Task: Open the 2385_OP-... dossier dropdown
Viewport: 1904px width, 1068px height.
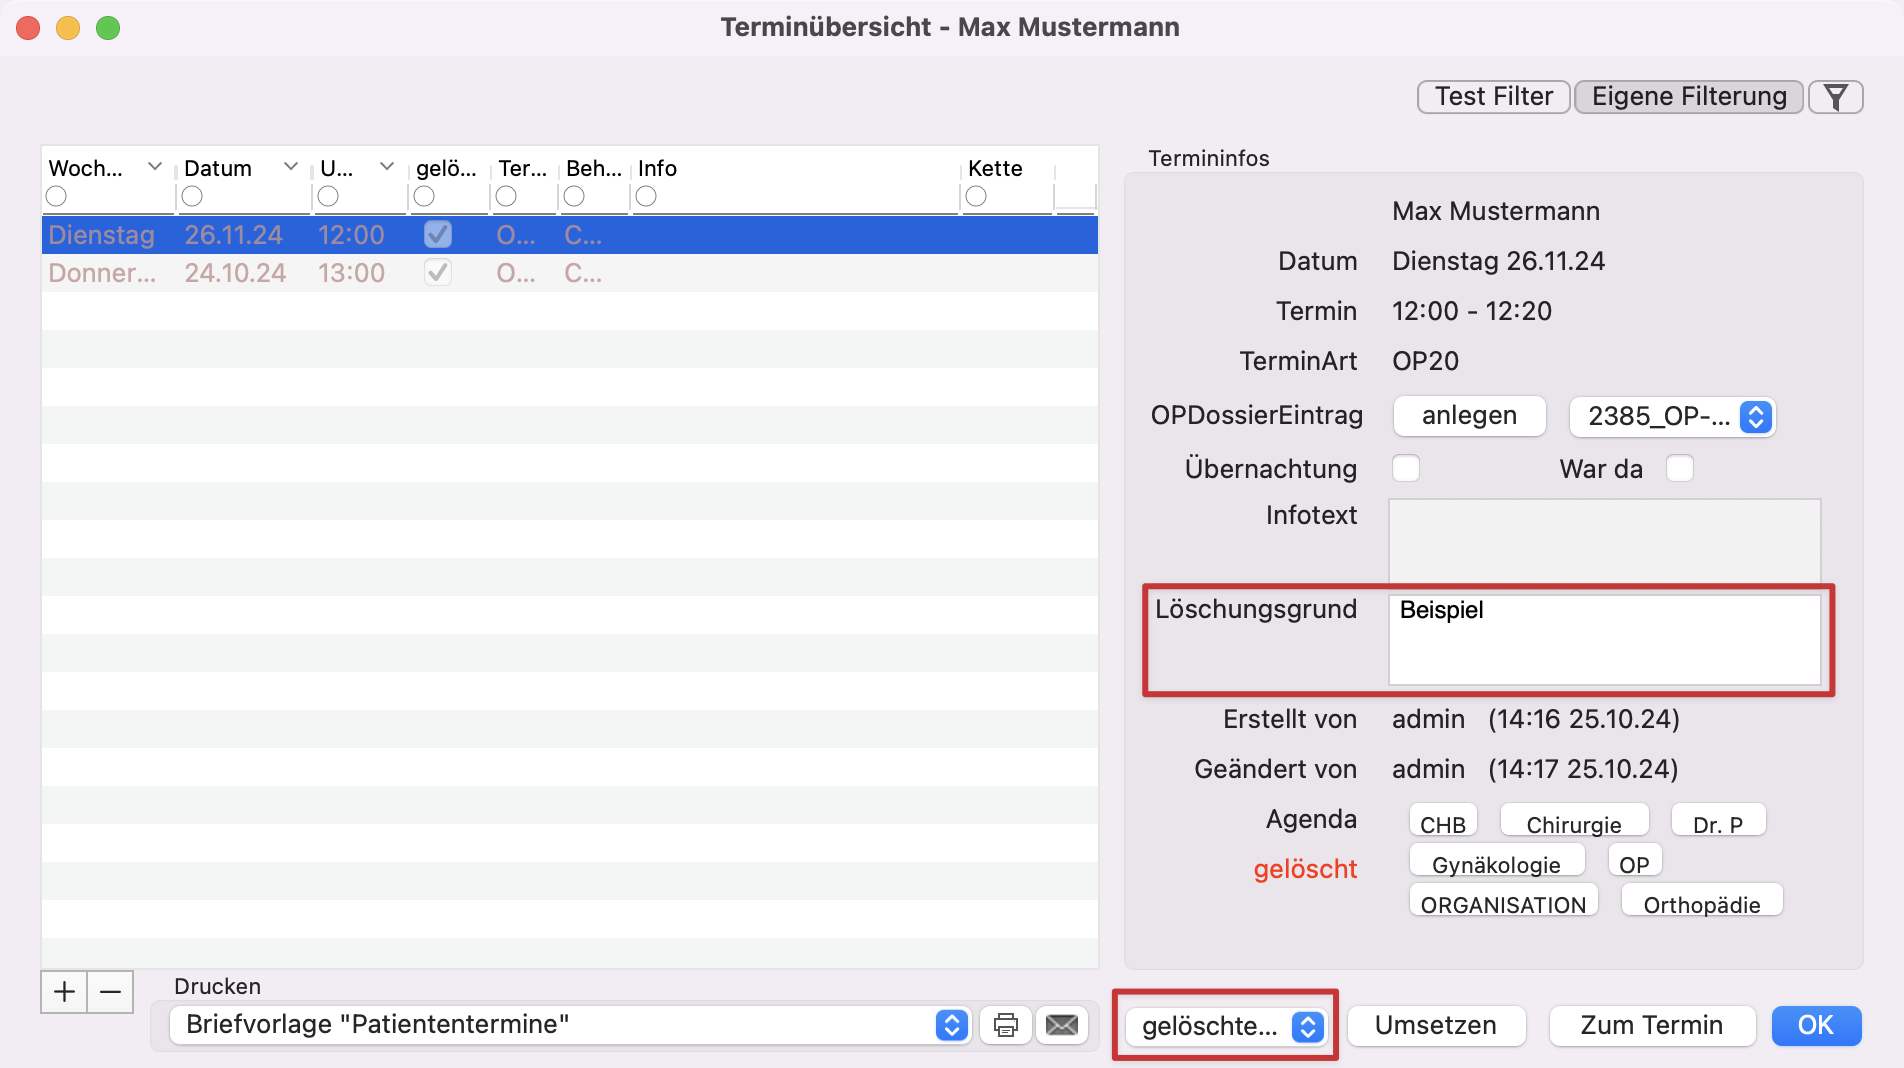Action: coord(1672,416)
